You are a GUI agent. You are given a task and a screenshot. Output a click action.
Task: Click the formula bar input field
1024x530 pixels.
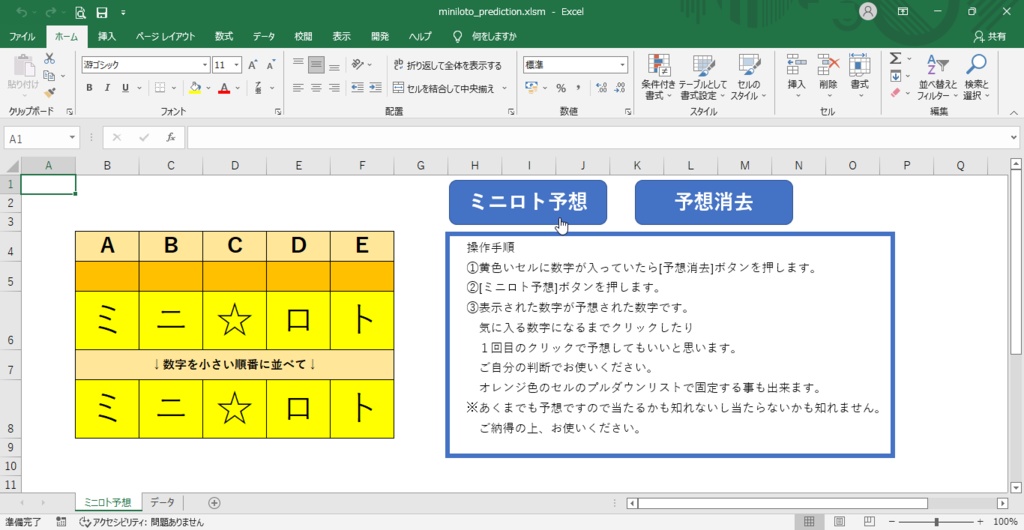click(598, 138)
